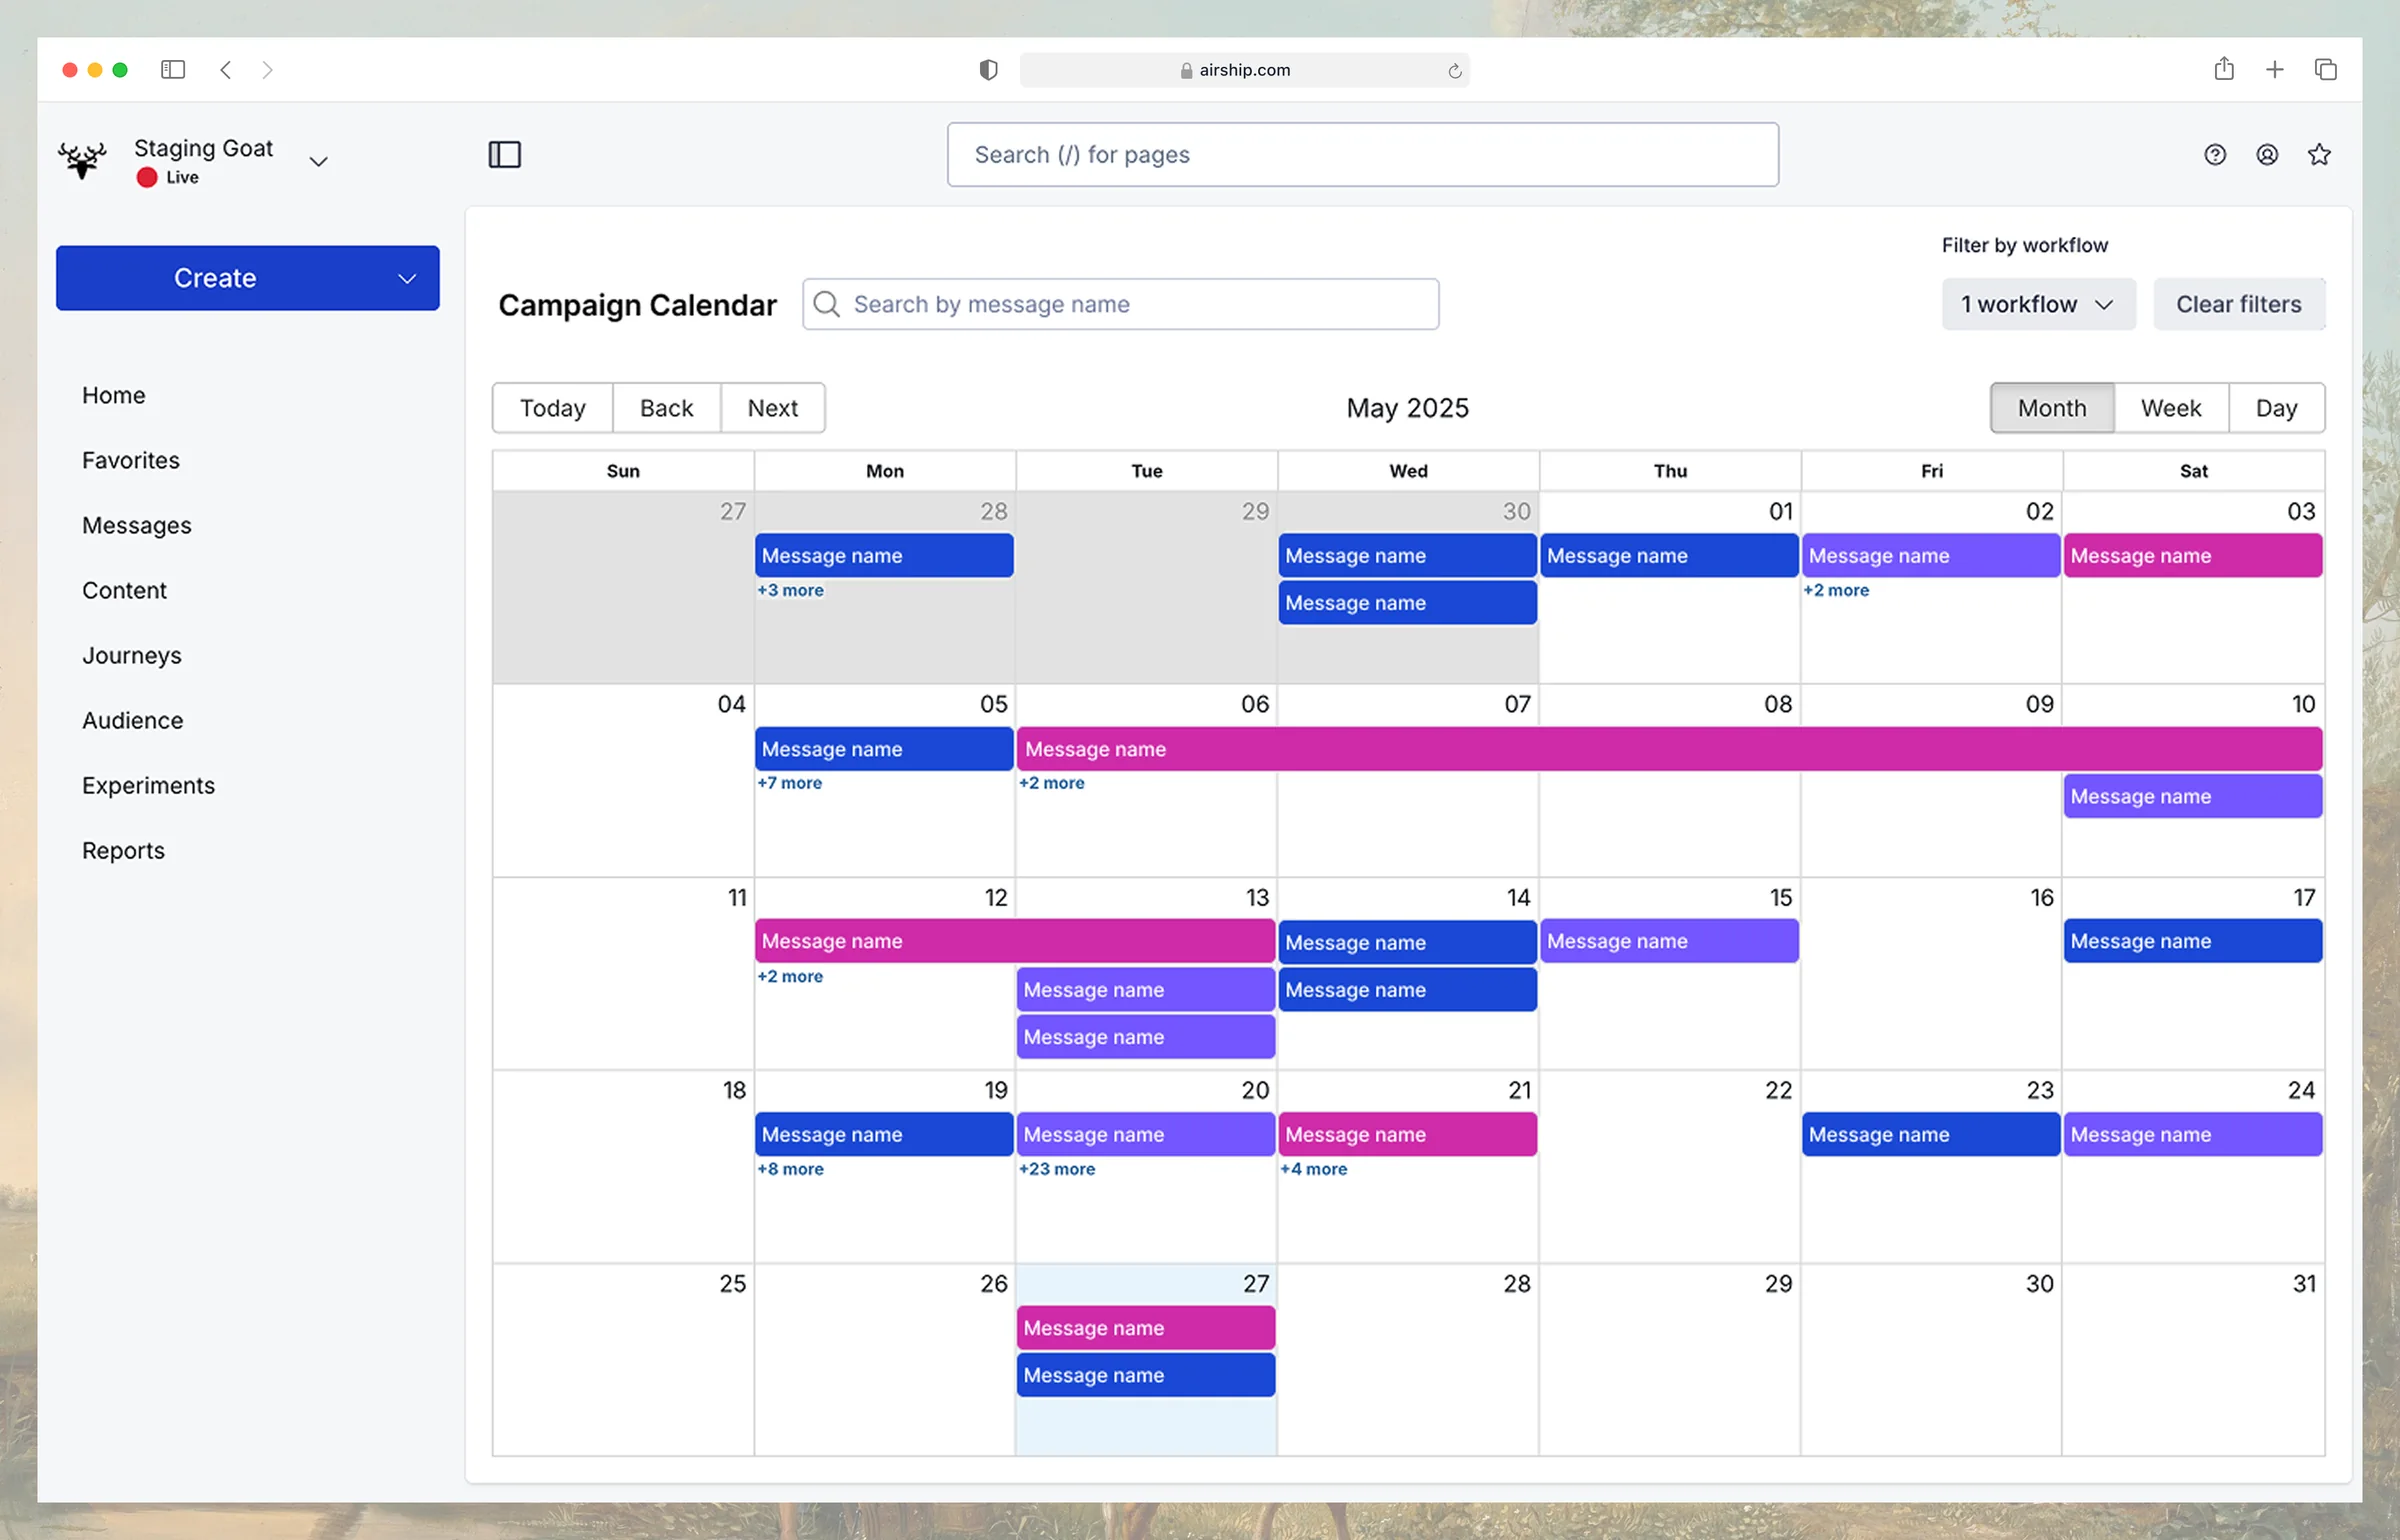Expand +8 more on May 19

coord(791,1169)
